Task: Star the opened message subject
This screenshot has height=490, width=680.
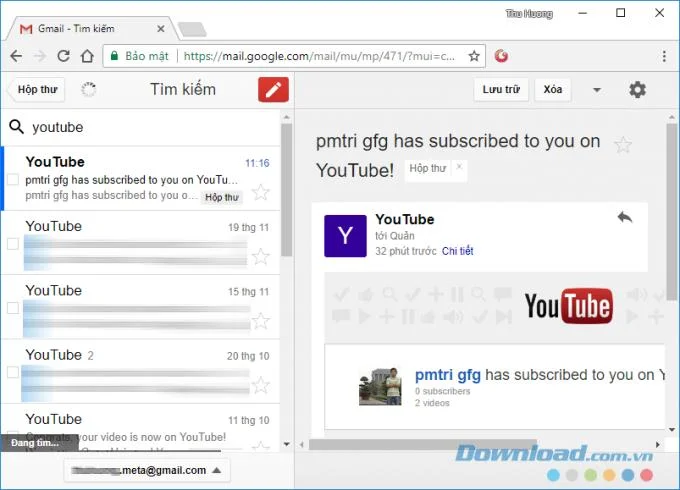Action: click(x=623, y=145)
